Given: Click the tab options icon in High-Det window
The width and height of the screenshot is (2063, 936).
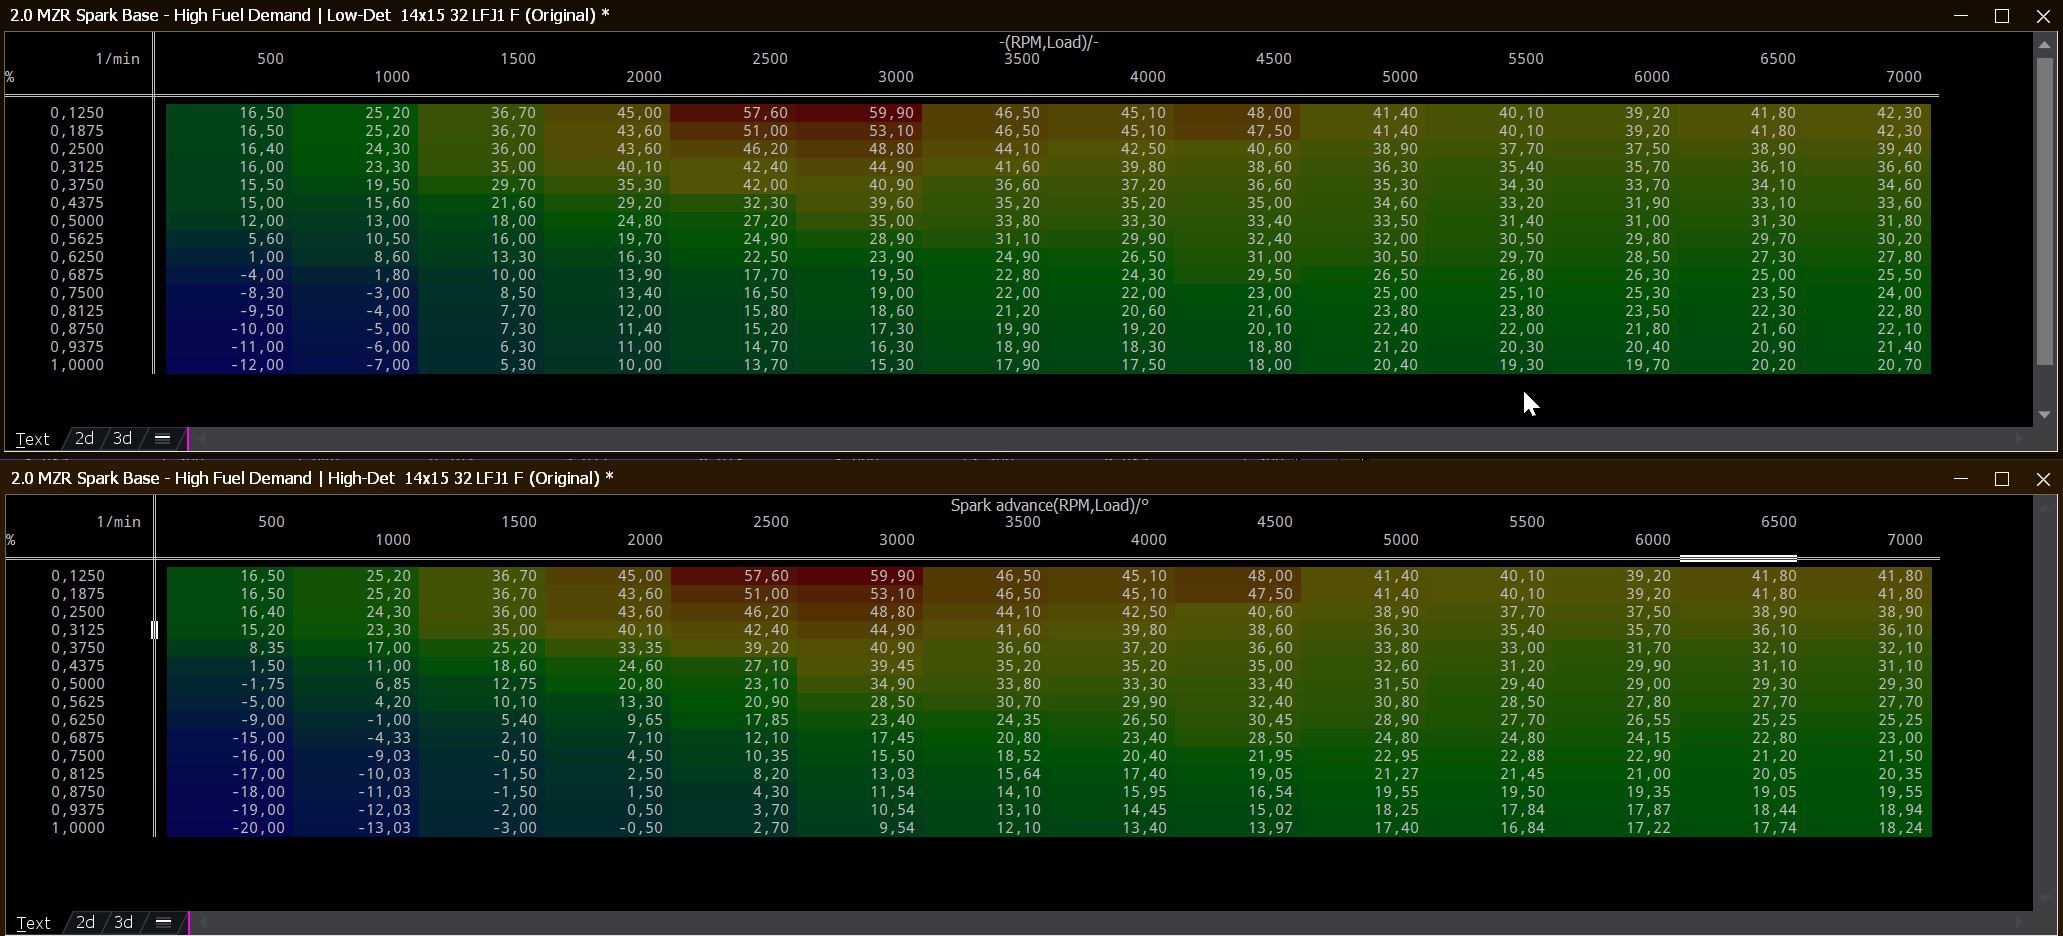Looking at the screenshot, I should tap(163, 922).
